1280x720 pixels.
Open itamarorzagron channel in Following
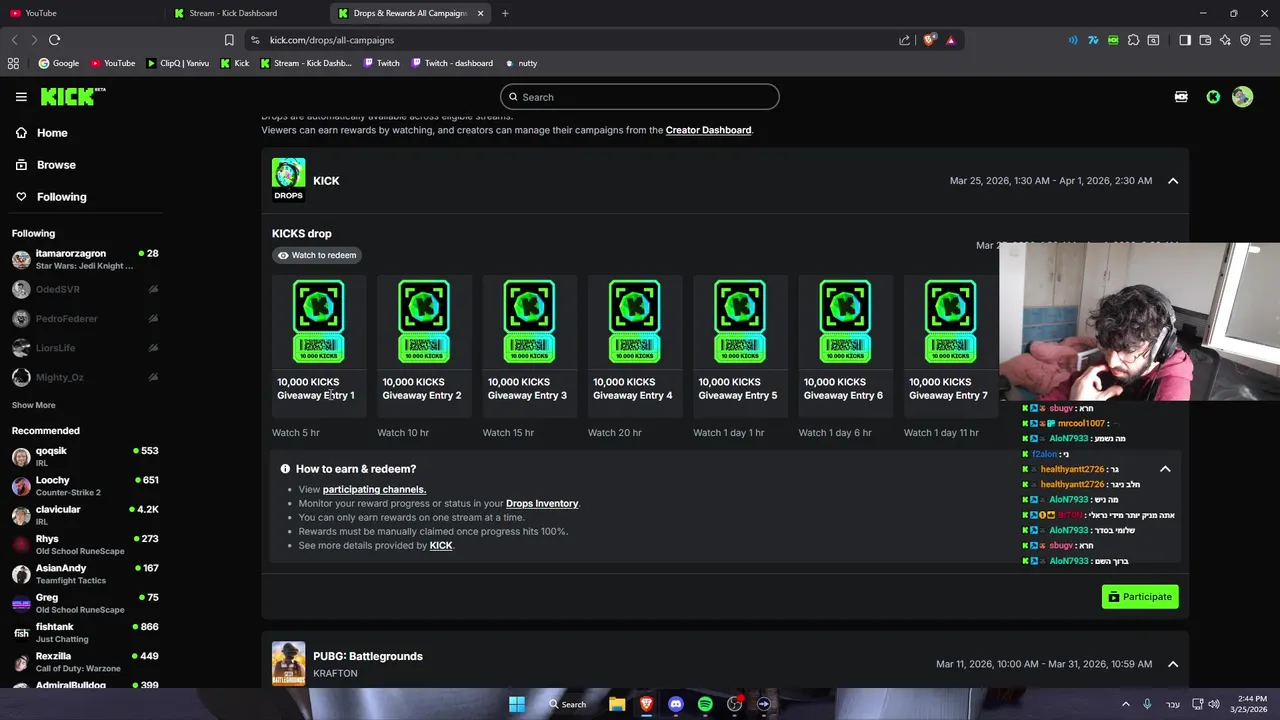[x=84, y=259]
